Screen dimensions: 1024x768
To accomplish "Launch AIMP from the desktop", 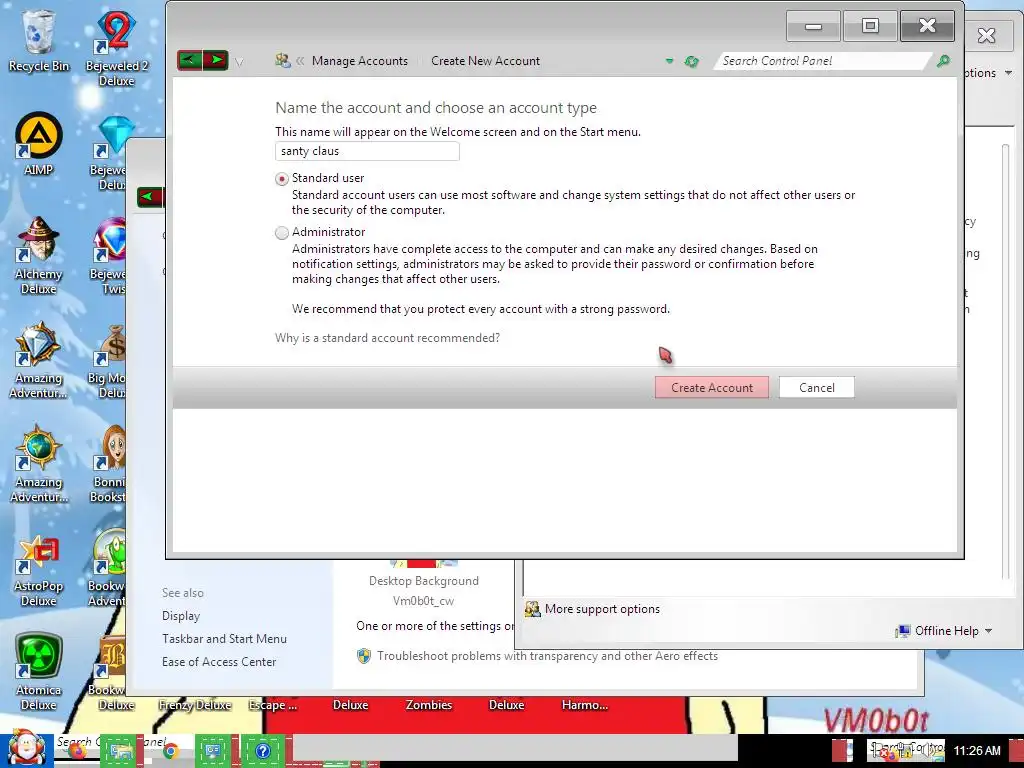I will click(39, 144).
